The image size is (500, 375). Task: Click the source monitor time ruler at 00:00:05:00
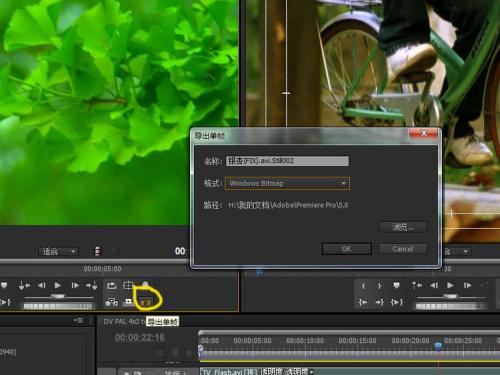(102, 269)
